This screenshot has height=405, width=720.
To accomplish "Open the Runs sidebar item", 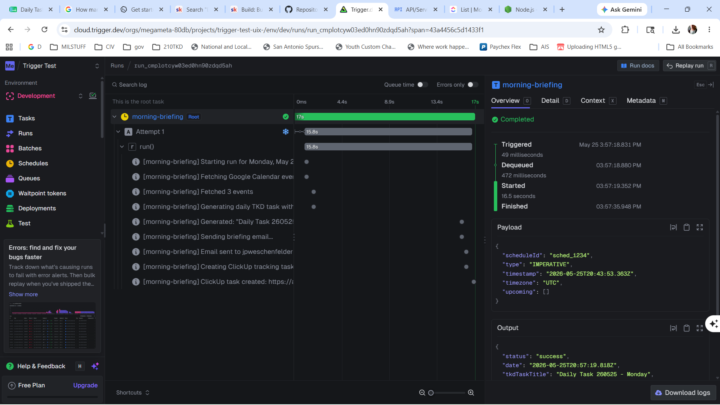I will click(x=25, y=133).
